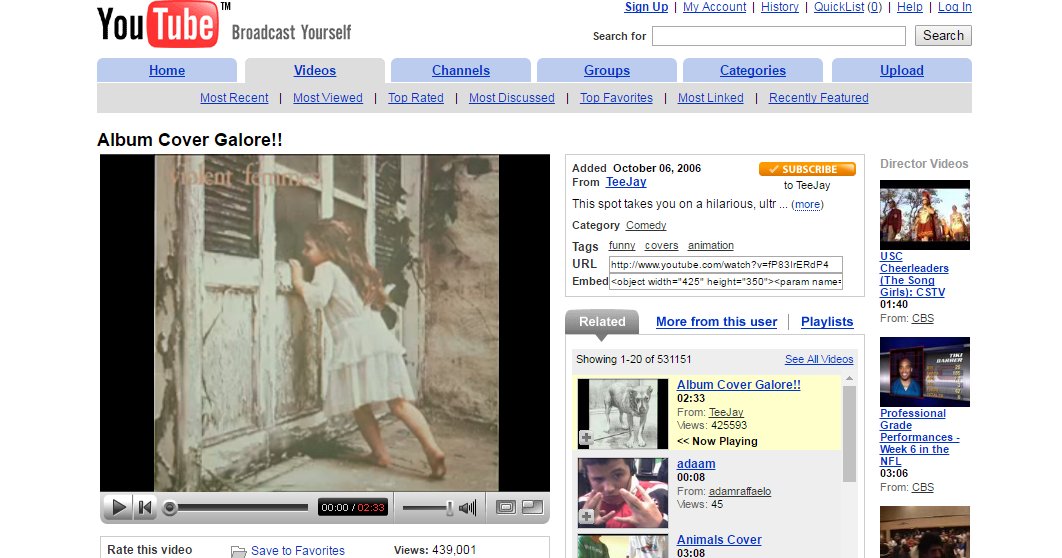Open the Animals Cover video link
Viewport: 1062px width, 558px height.
(x=719, y=540)
